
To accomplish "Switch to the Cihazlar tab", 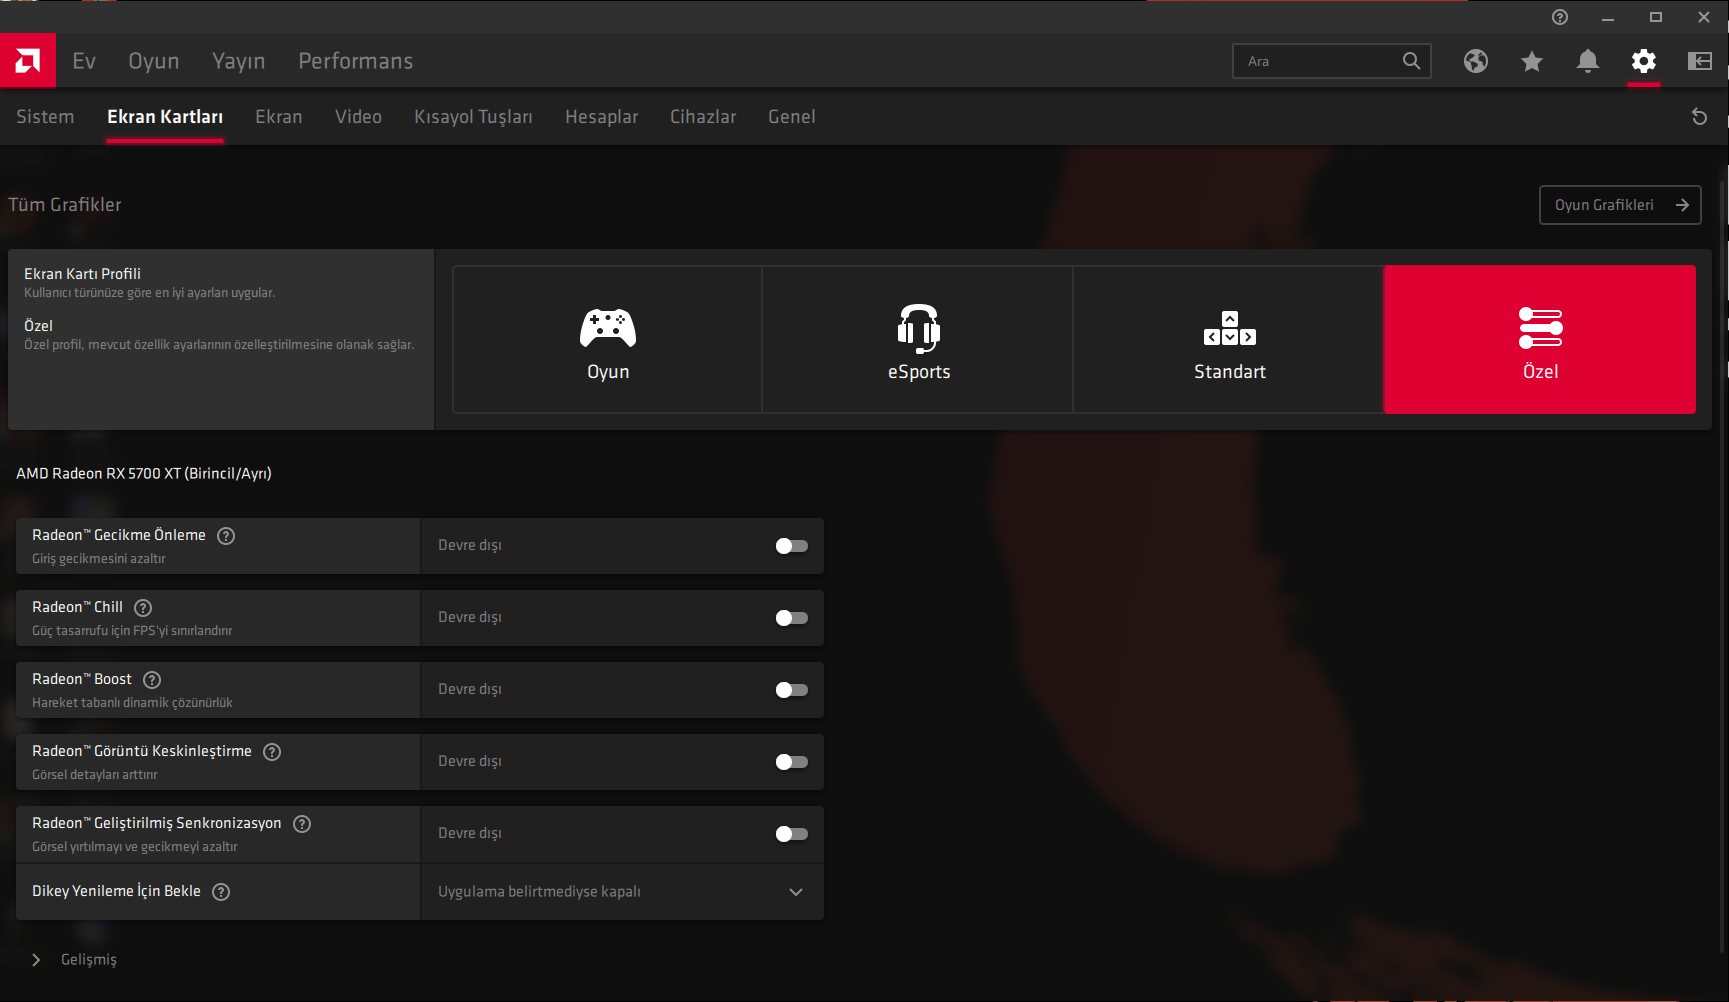I will [x=703, y=117].
